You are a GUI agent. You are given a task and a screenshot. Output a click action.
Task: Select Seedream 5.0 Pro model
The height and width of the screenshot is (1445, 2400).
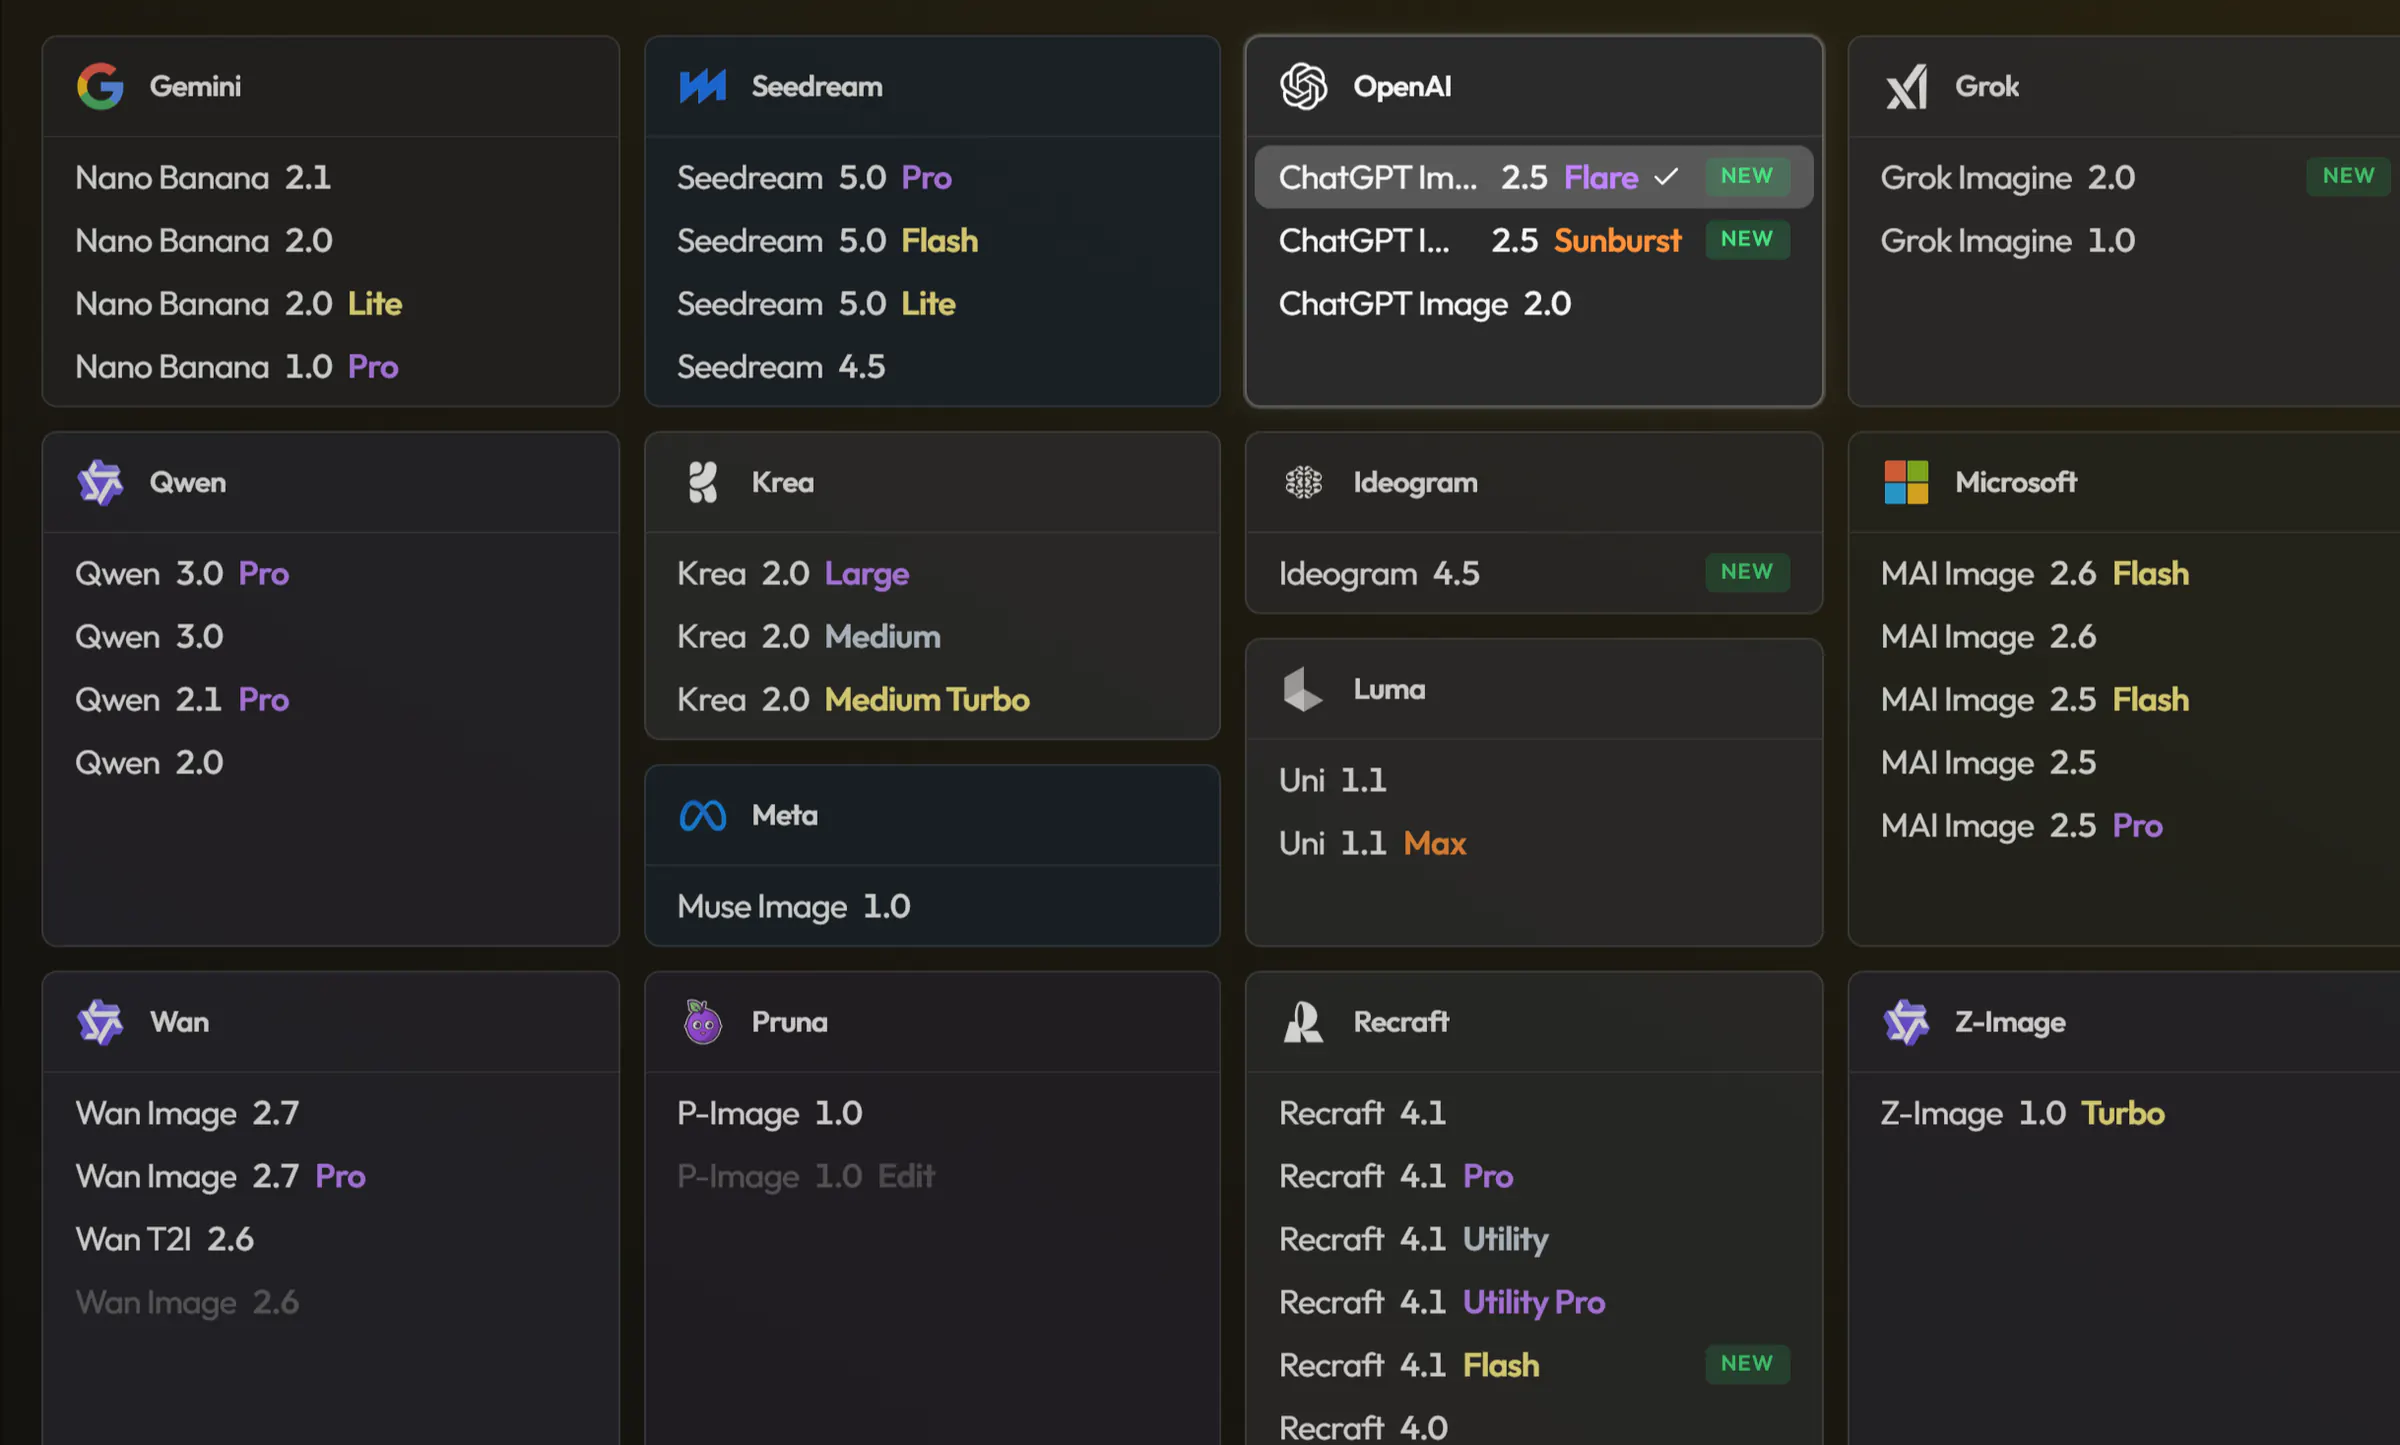(932, 177)
